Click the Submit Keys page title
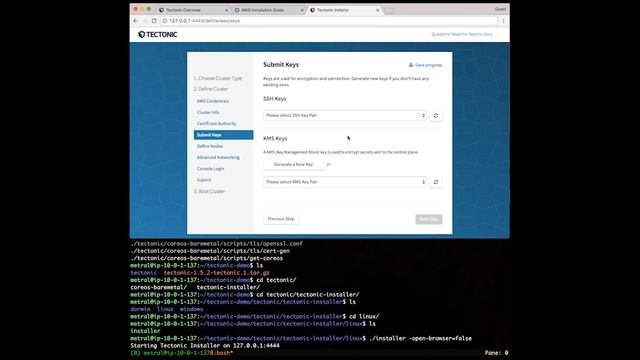640x360 pixels. [281, 64]
